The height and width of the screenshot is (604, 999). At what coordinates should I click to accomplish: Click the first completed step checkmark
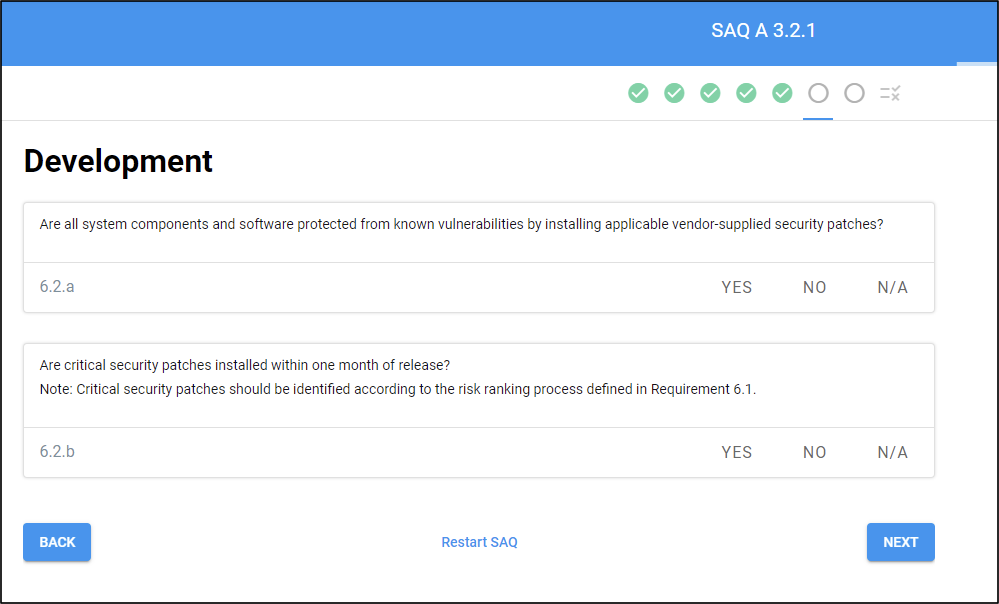point(638,93)
